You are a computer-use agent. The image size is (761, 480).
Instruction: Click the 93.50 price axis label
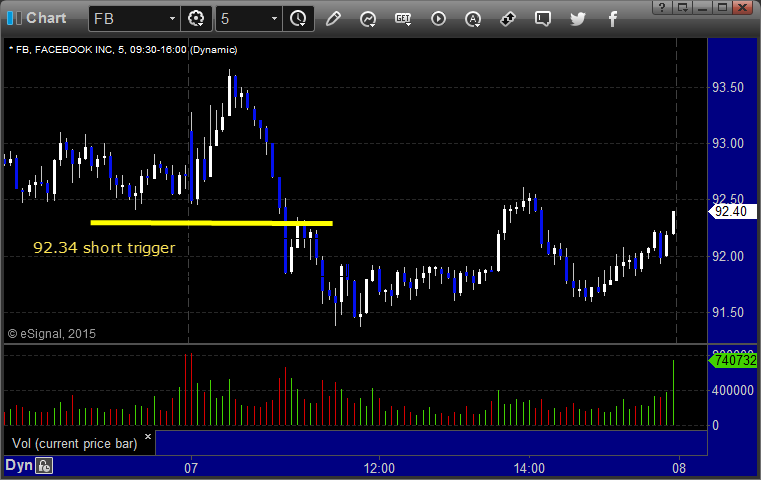(x=728, y=87)
